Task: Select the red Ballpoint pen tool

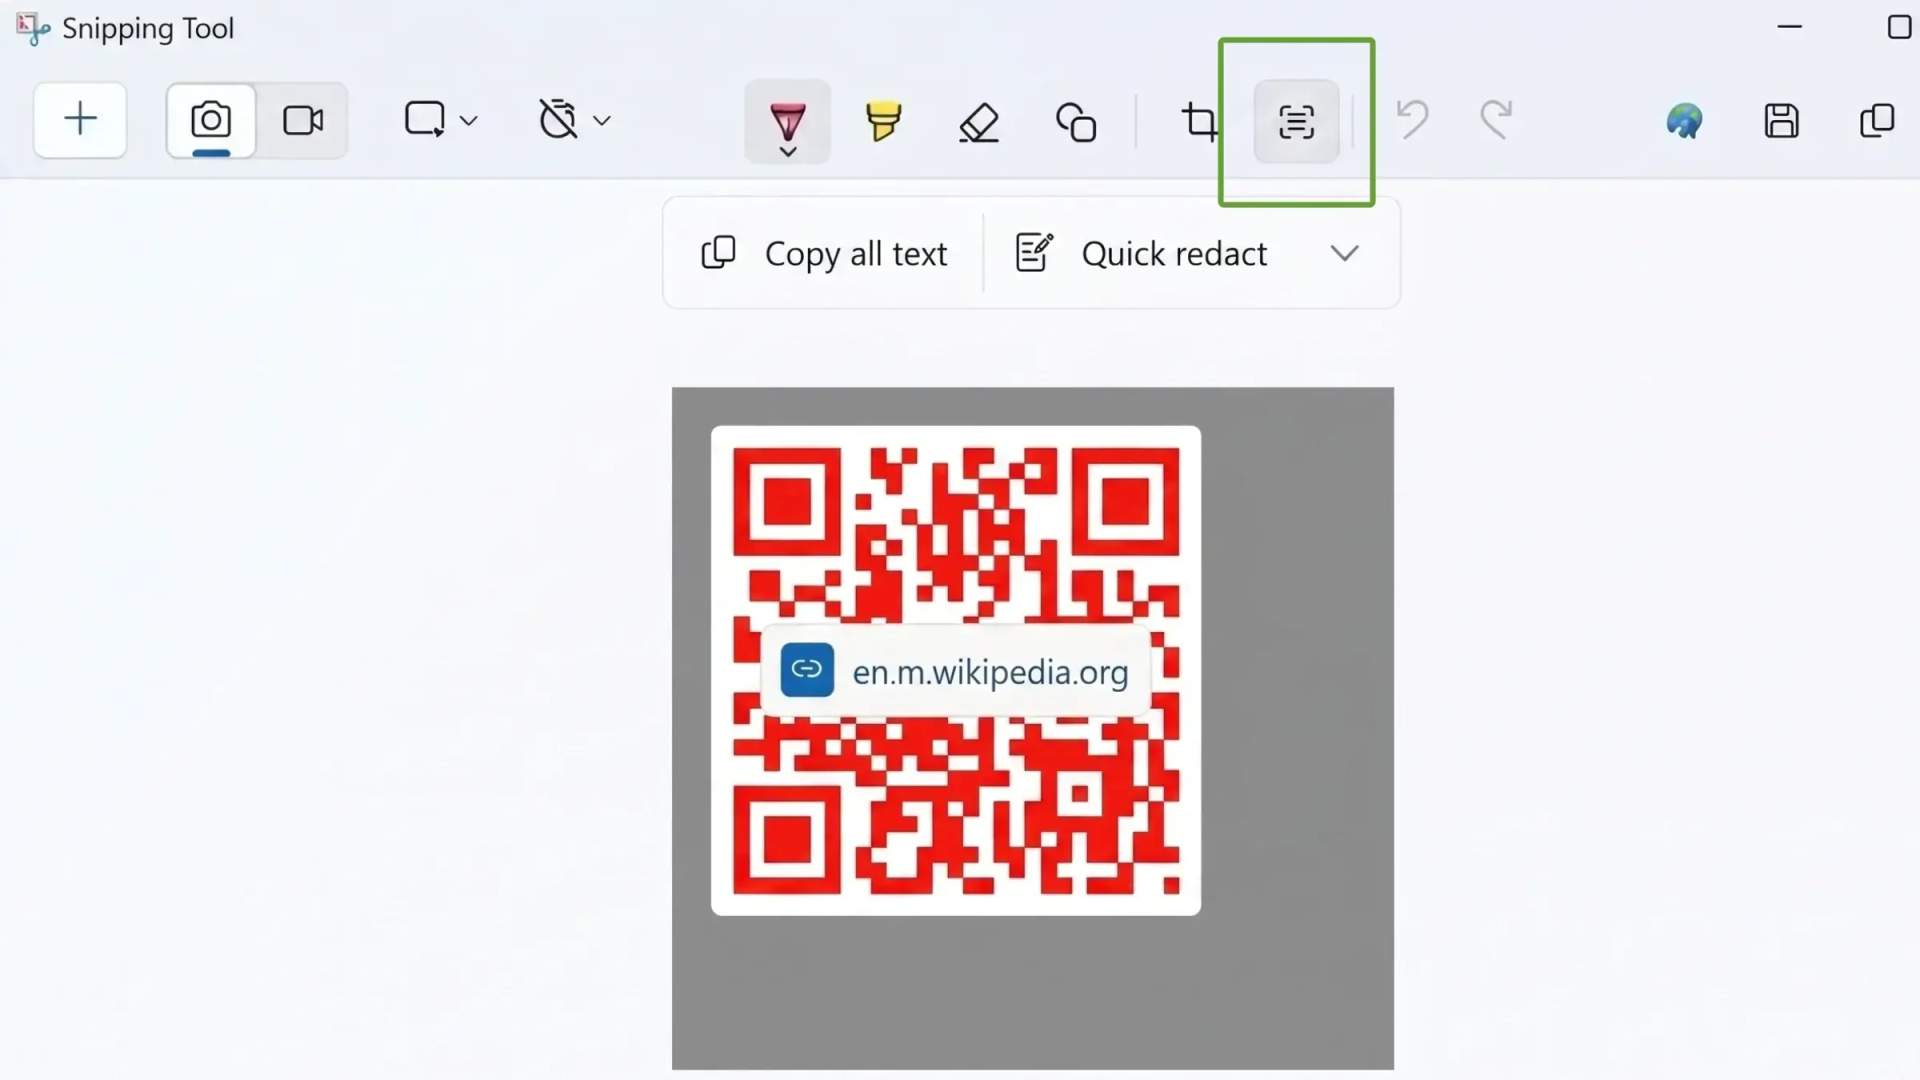Action: 788,122
